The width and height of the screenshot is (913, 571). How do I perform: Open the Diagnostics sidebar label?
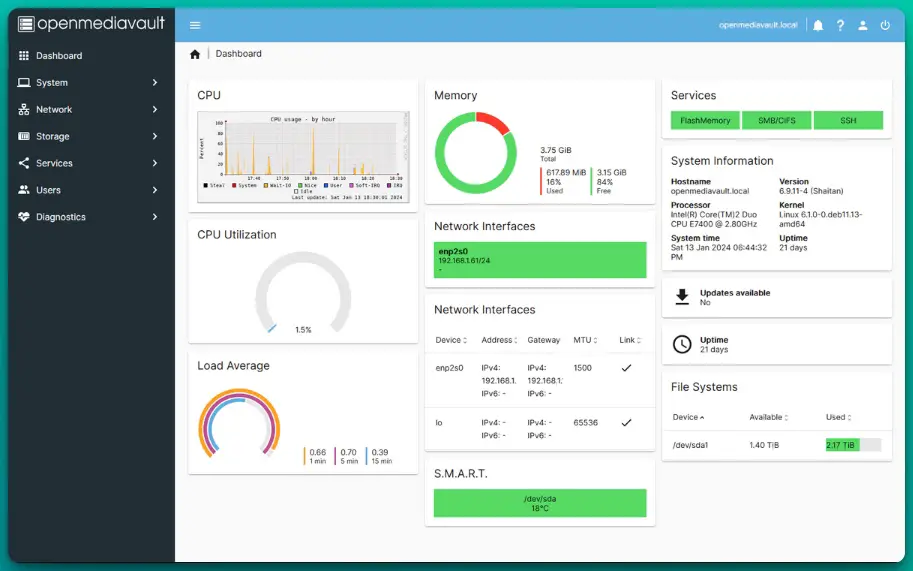click(x=61, y=217)
